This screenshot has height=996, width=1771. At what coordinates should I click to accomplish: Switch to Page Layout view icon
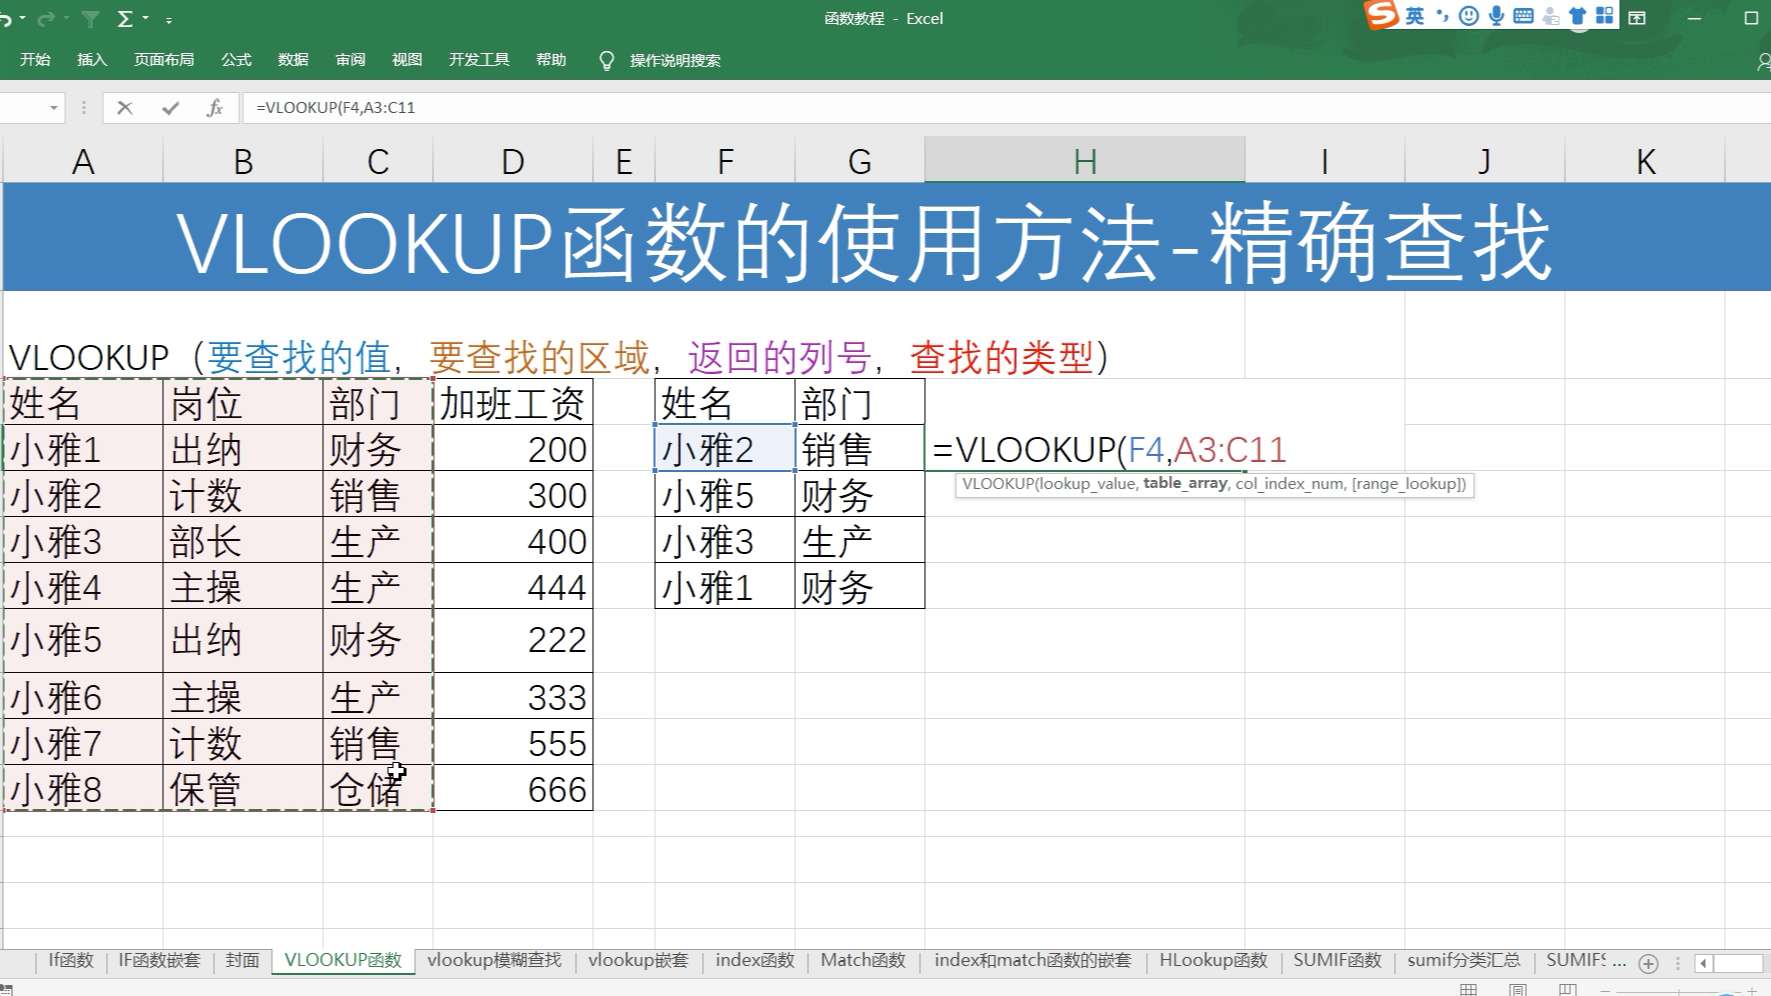click(1518, 990)
